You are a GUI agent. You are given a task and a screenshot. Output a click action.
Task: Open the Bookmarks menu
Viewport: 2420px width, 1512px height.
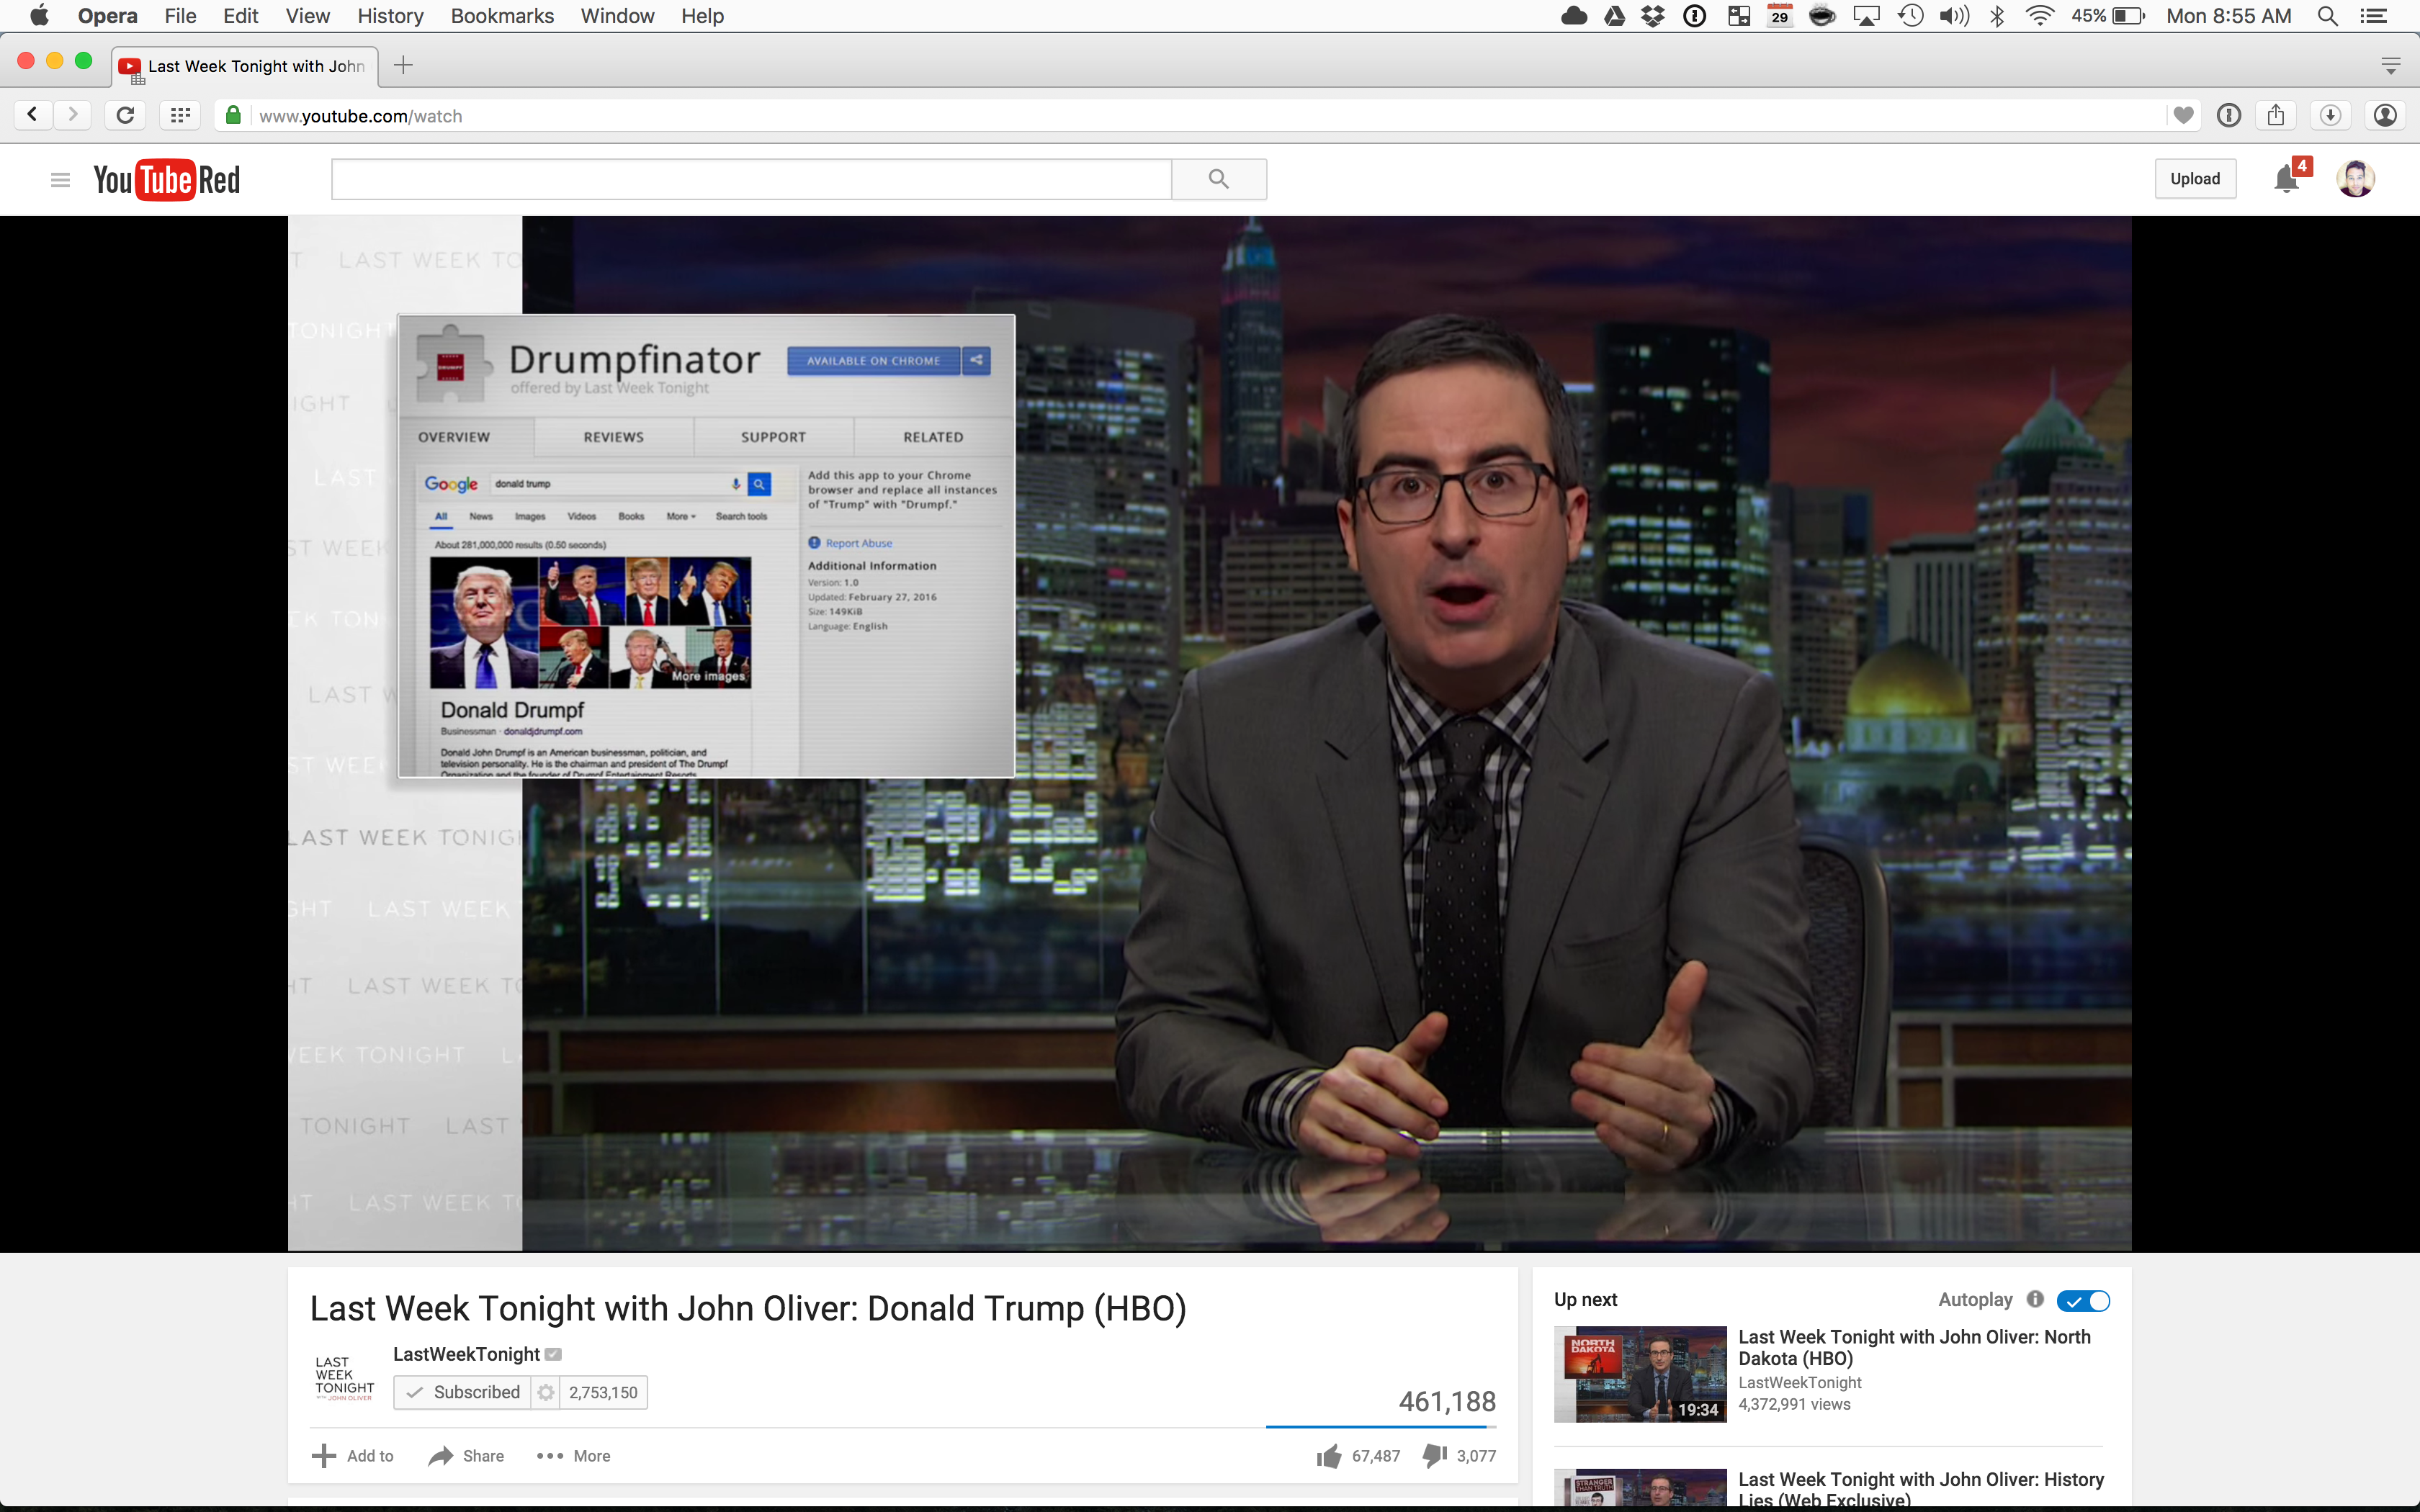pos(502,16)
